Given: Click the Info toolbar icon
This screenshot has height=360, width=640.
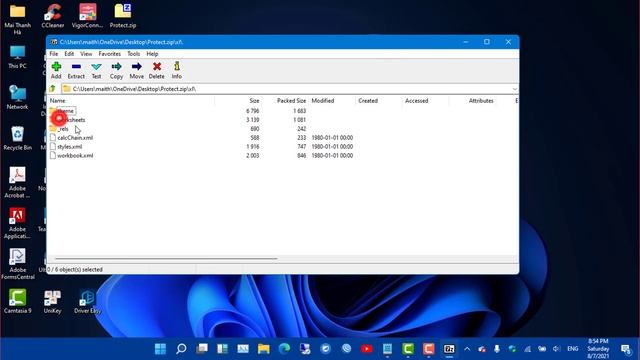Looking at the screenshot, I should (176, 70).
